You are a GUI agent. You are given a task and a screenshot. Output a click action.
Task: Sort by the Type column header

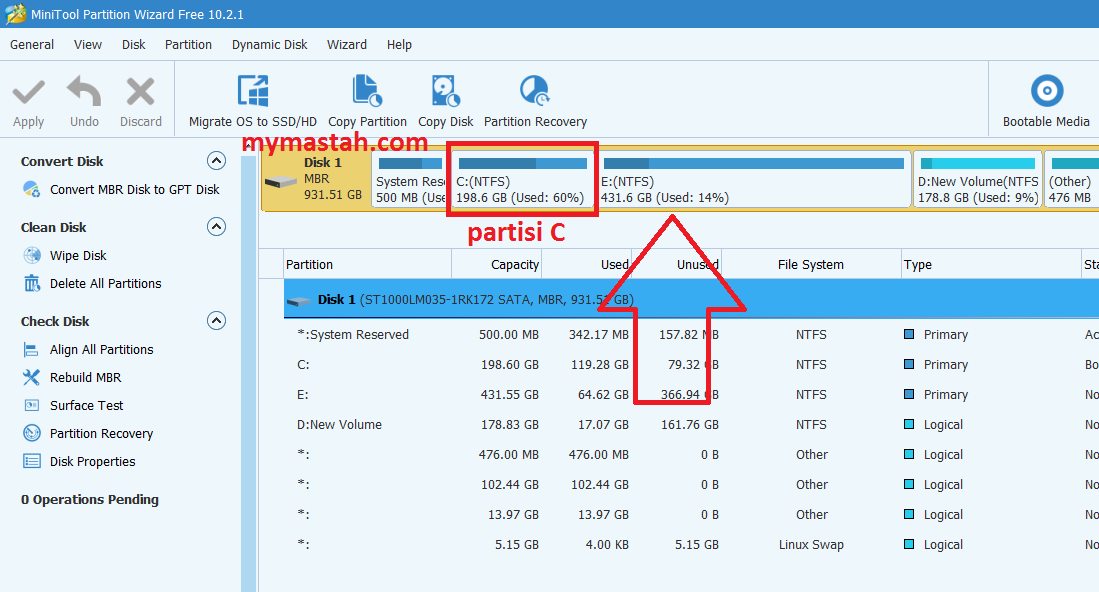pyautogui.click(x=991, y=264)
